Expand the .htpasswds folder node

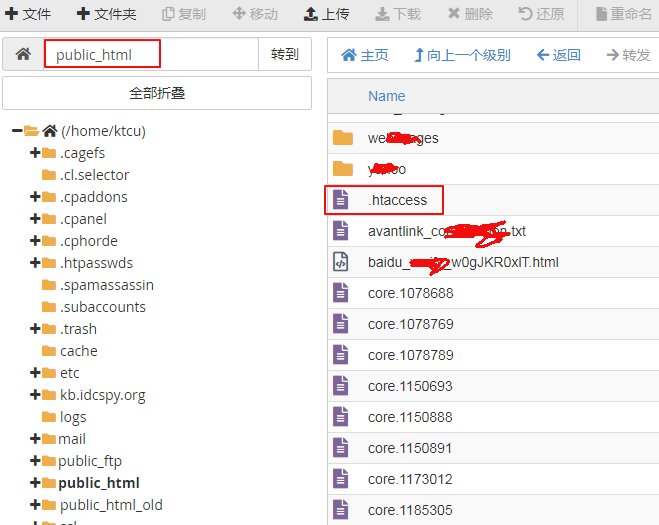click(35, 263)
